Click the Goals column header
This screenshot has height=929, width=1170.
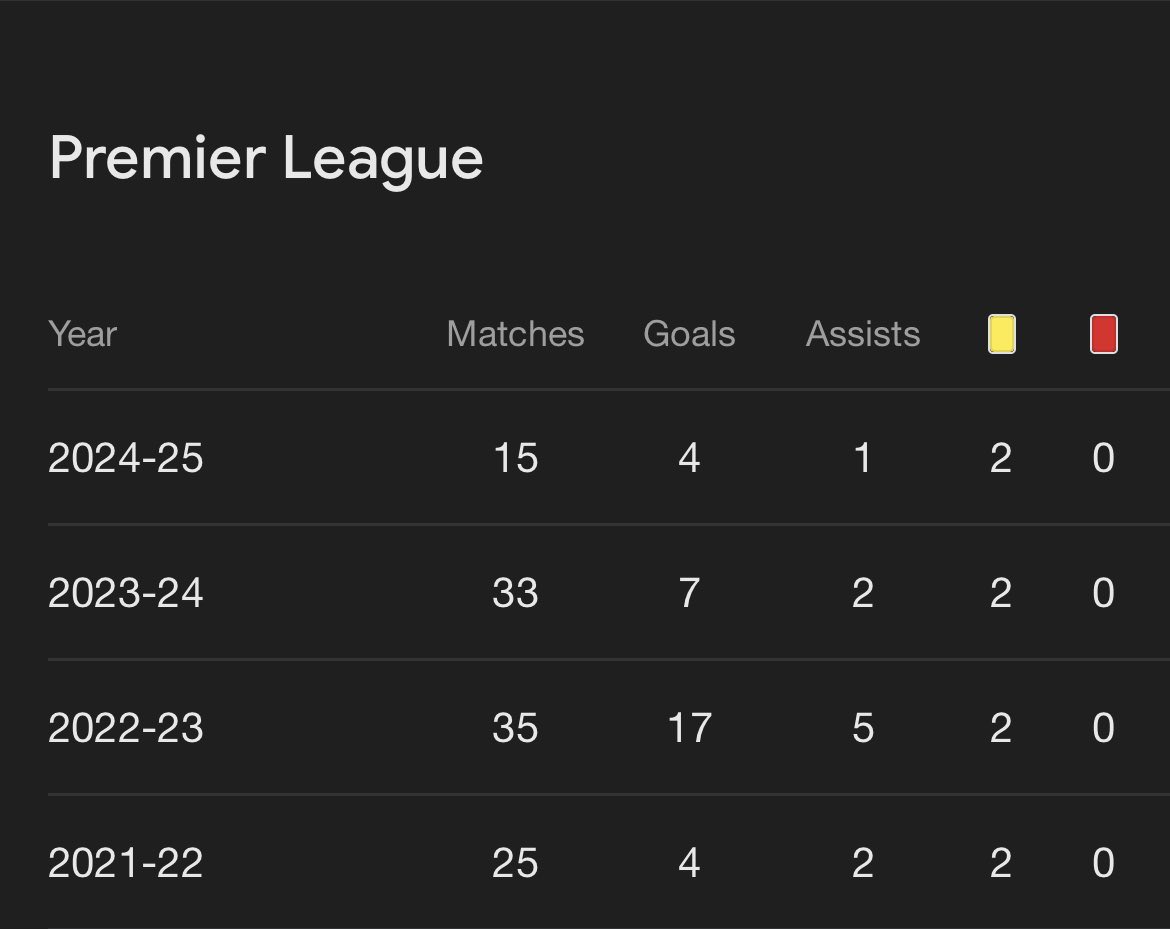point(689,334)
